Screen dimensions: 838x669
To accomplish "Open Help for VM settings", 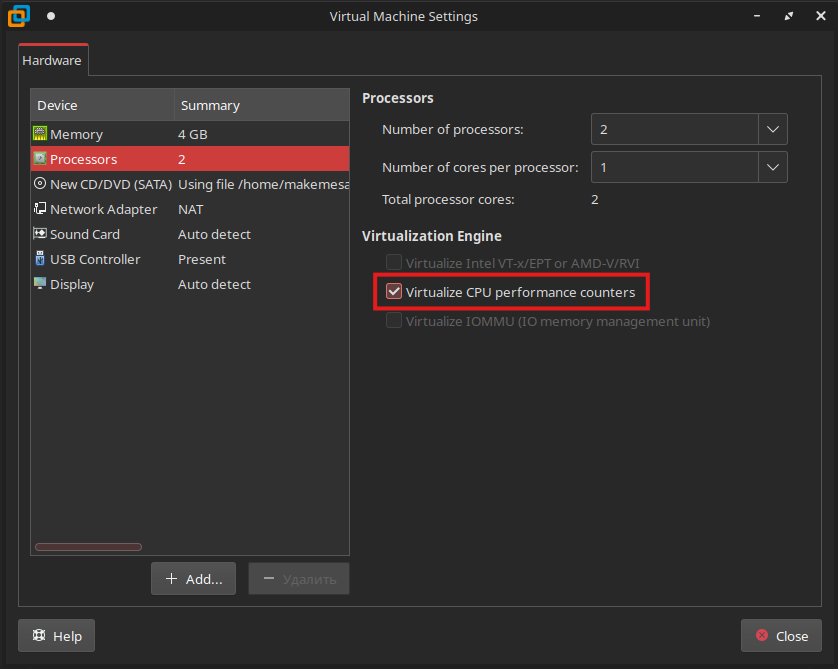I will coord(56,636).
